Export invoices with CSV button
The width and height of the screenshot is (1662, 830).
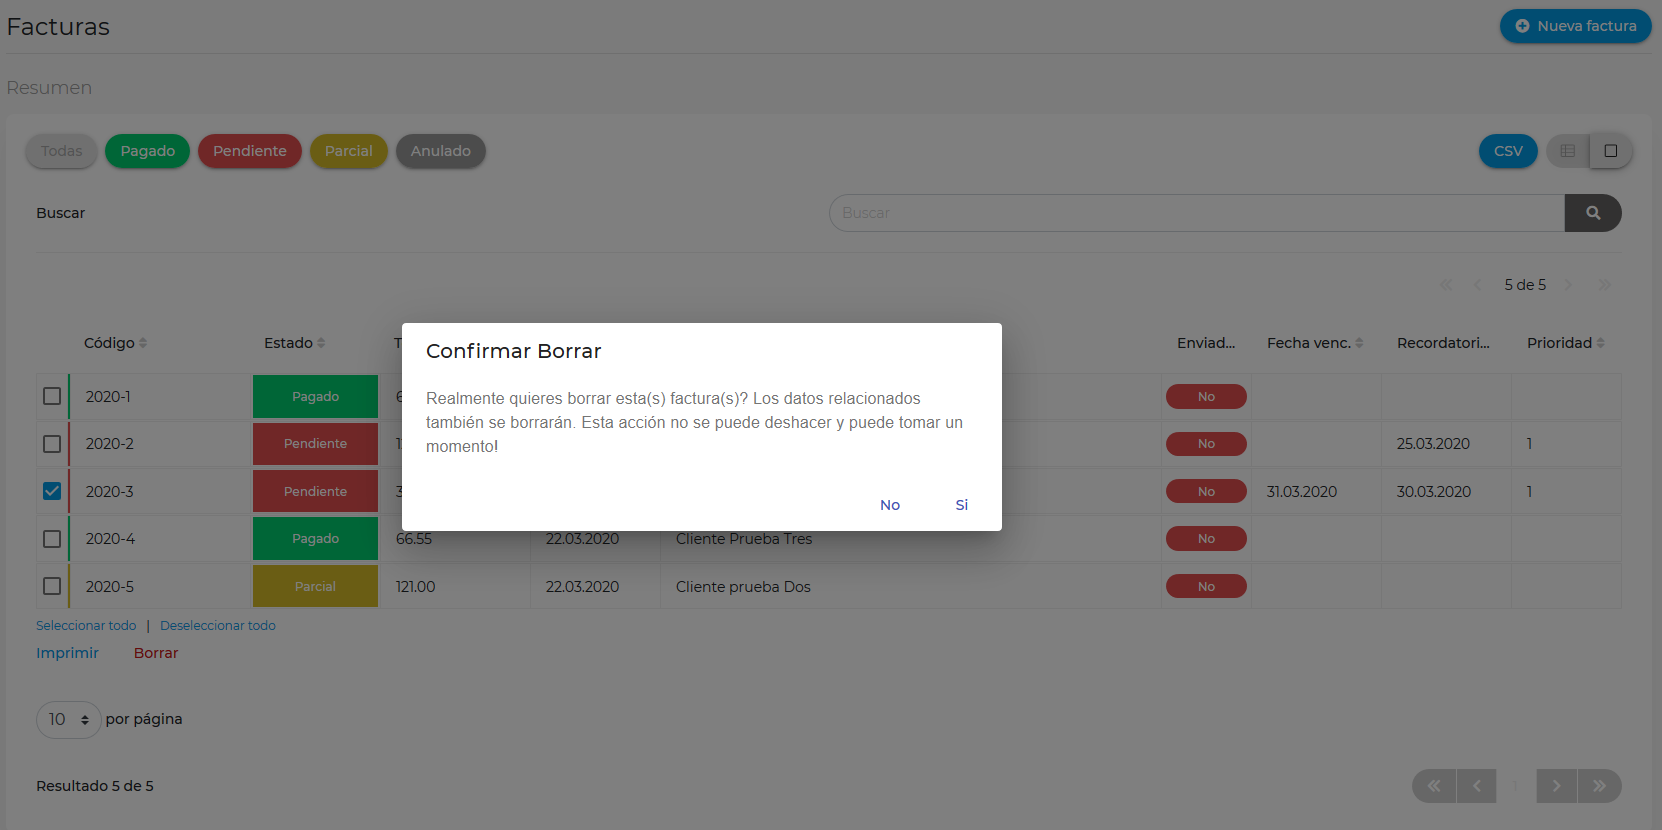[x=1508, y=151]
